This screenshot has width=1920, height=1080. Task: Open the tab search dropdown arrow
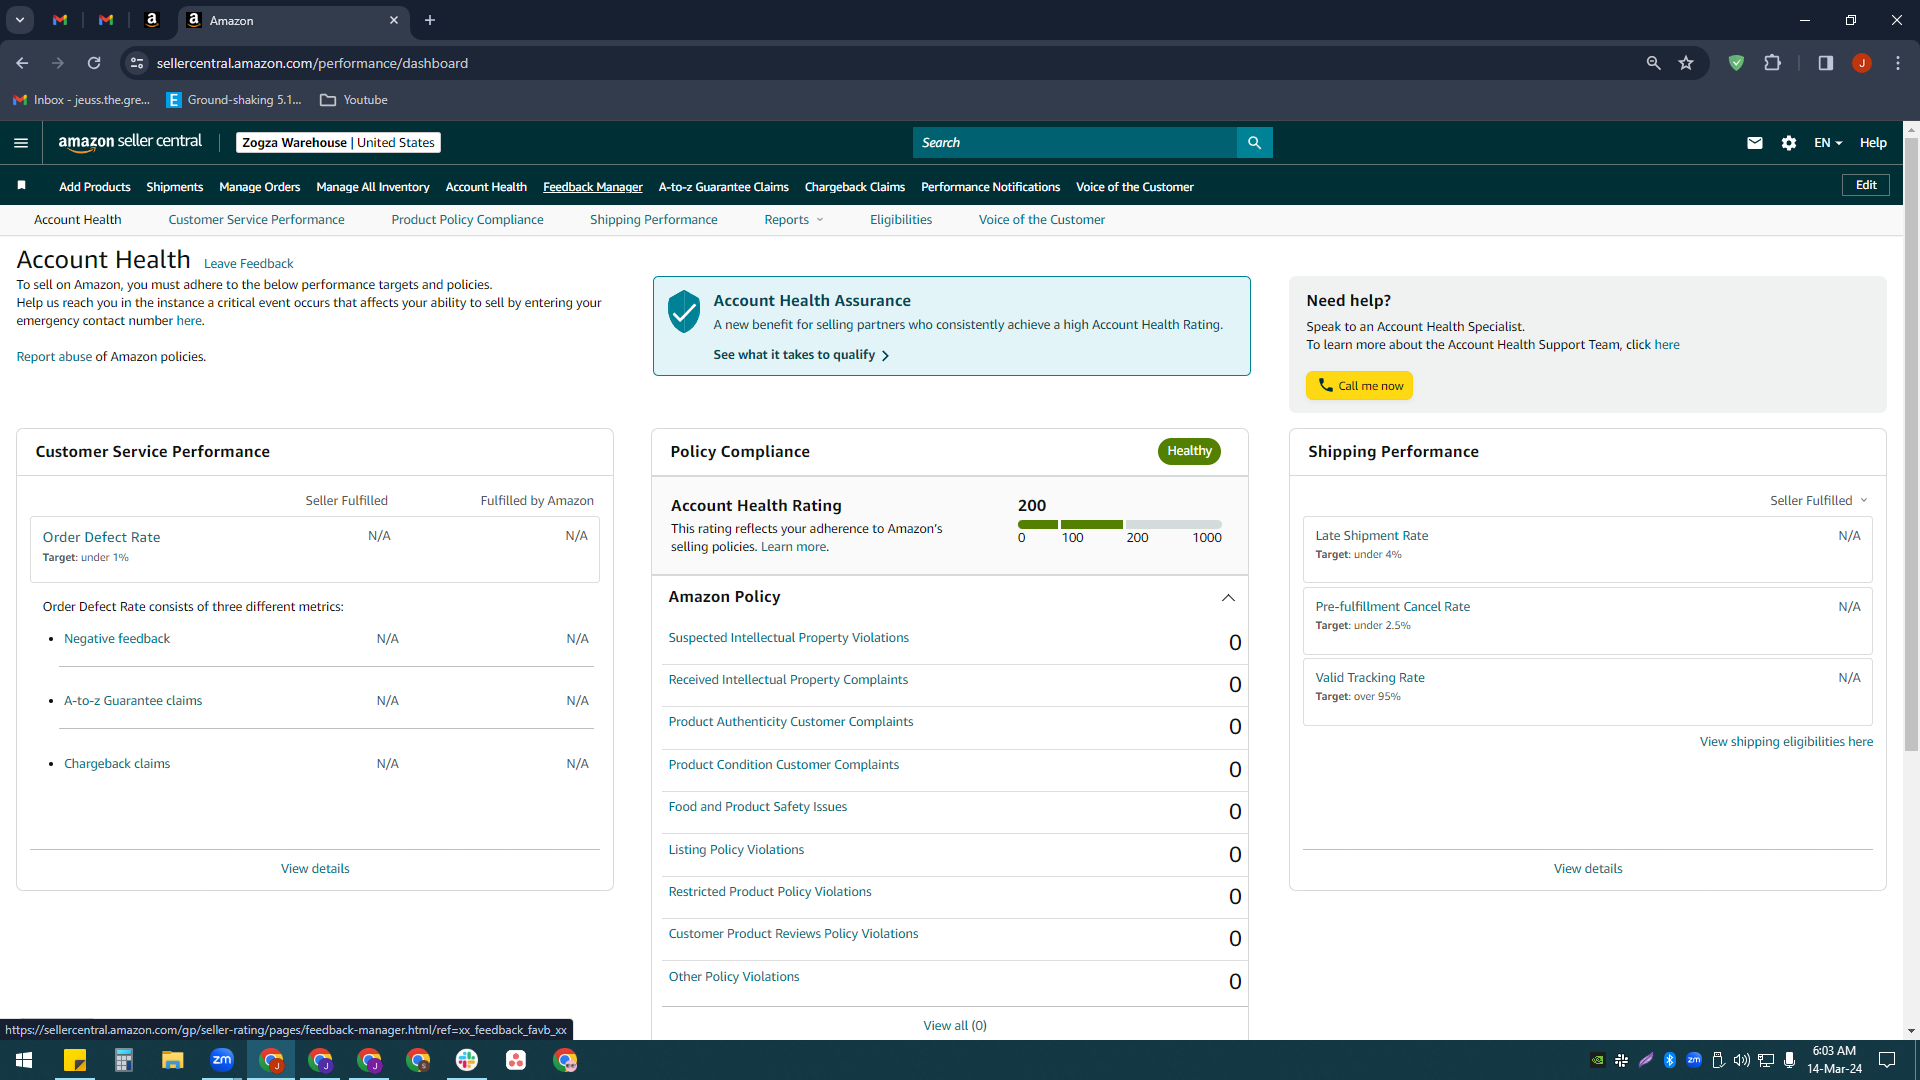pyautogui.click(x=19, y=20)
